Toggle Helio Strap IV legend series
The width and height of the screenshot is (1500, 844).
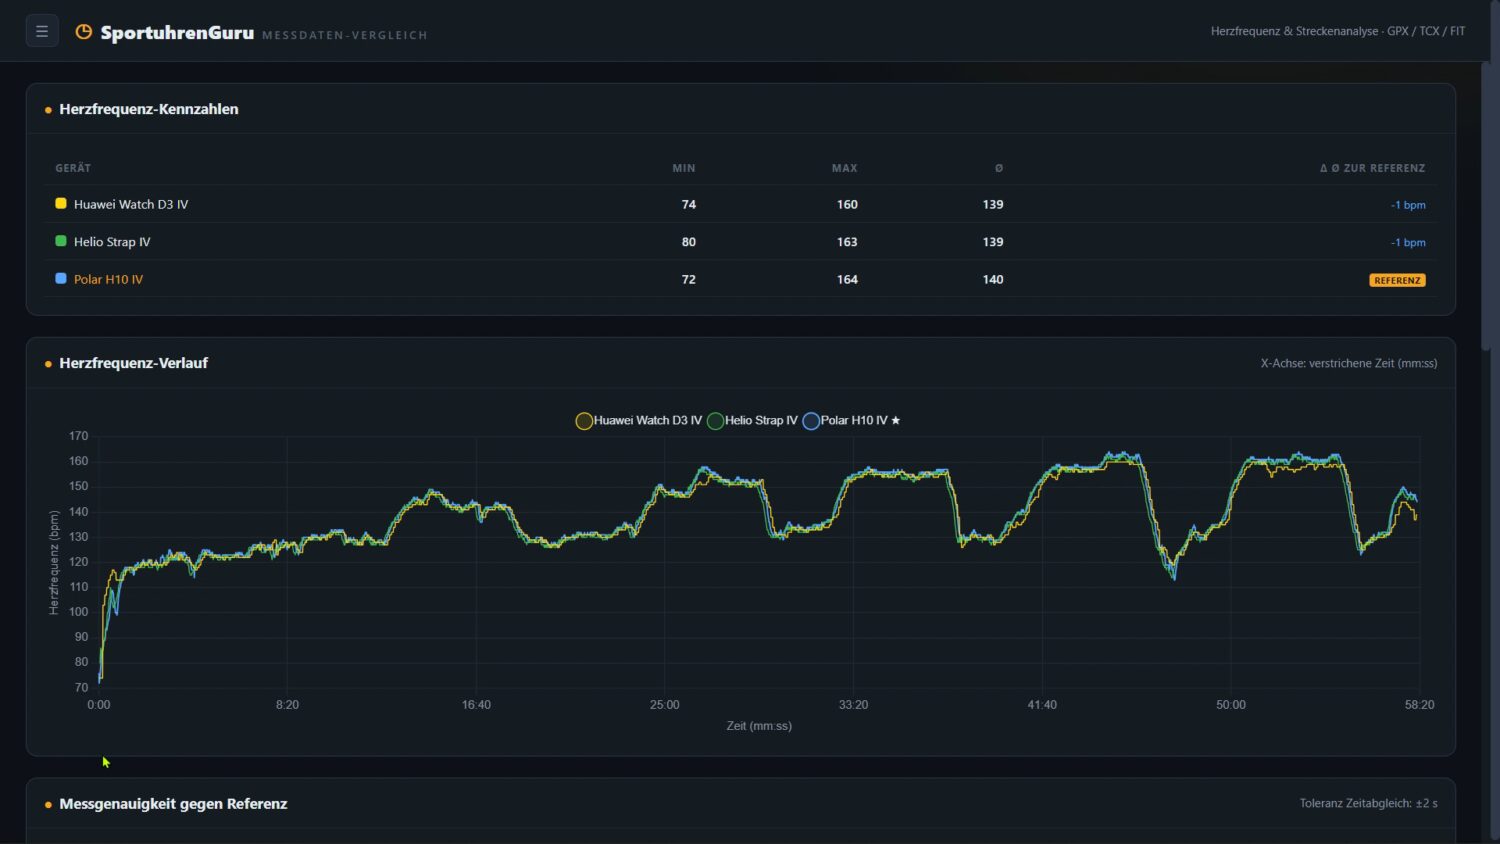click(x=752, y=421)
